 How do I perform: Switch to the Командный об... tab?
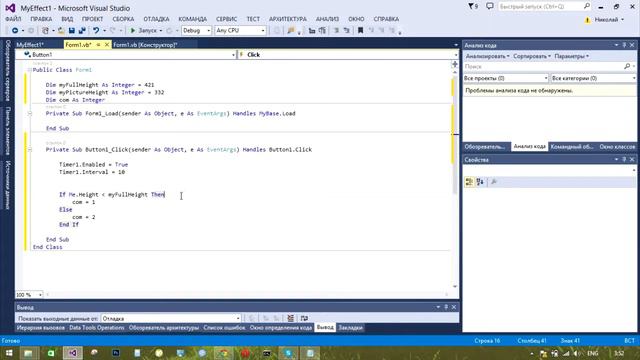(571, 147)
